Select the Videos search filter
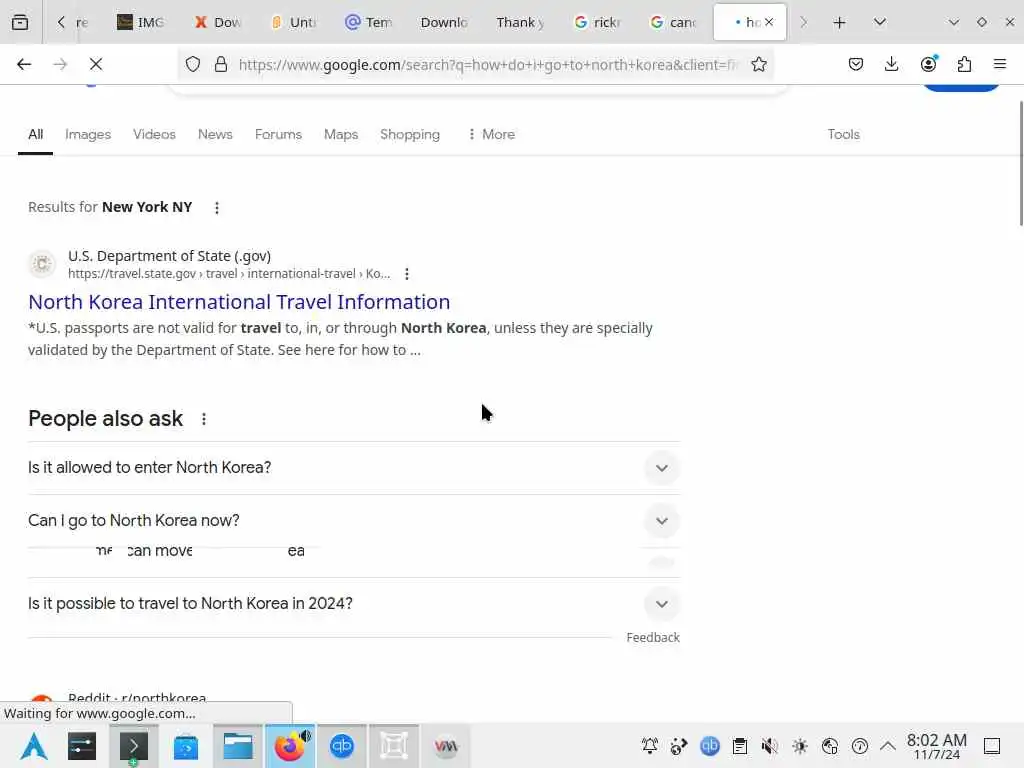 [154, 135]
